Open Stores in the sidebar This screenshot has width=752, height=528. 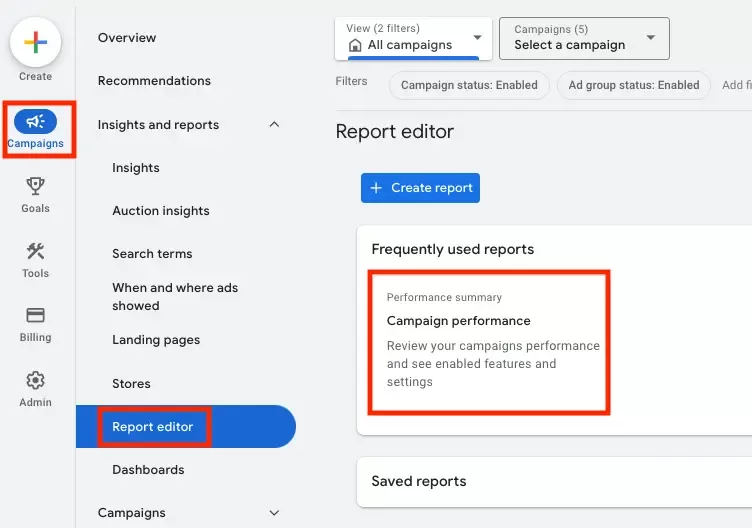[x=131, y=384]
